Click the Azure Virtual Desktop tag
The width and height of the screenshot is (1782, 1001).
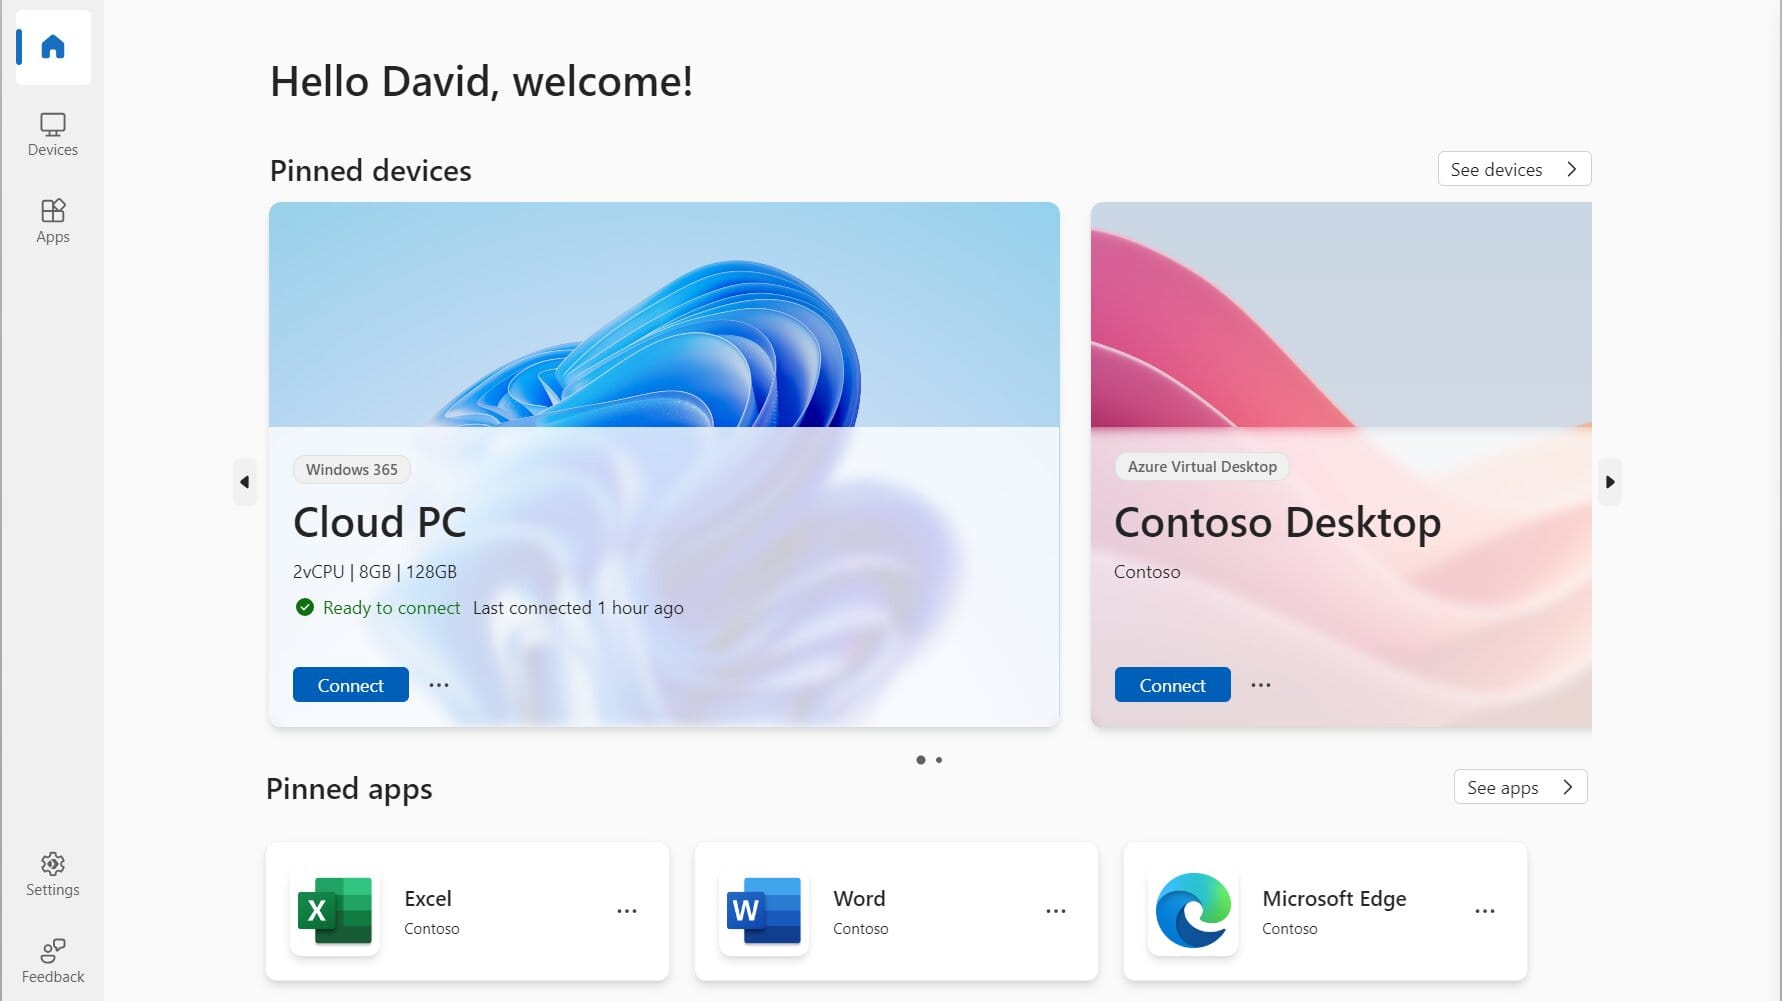[x=1202, y=466]
